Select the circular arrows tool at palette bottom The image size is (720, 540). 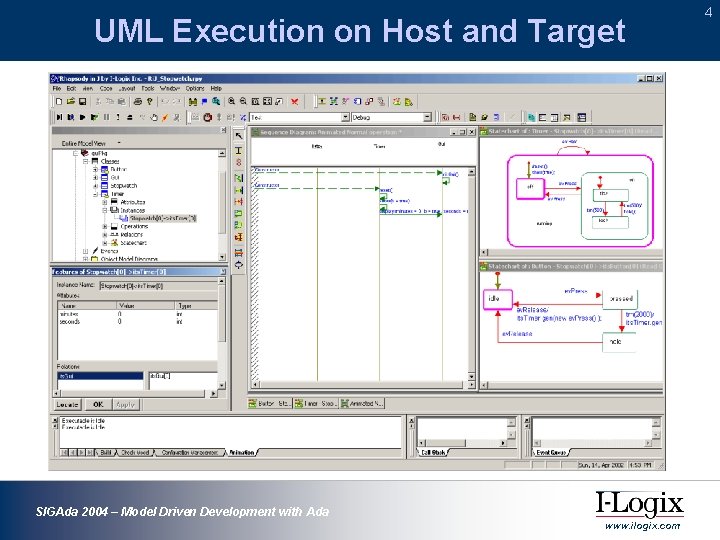(x=239, y=264)
